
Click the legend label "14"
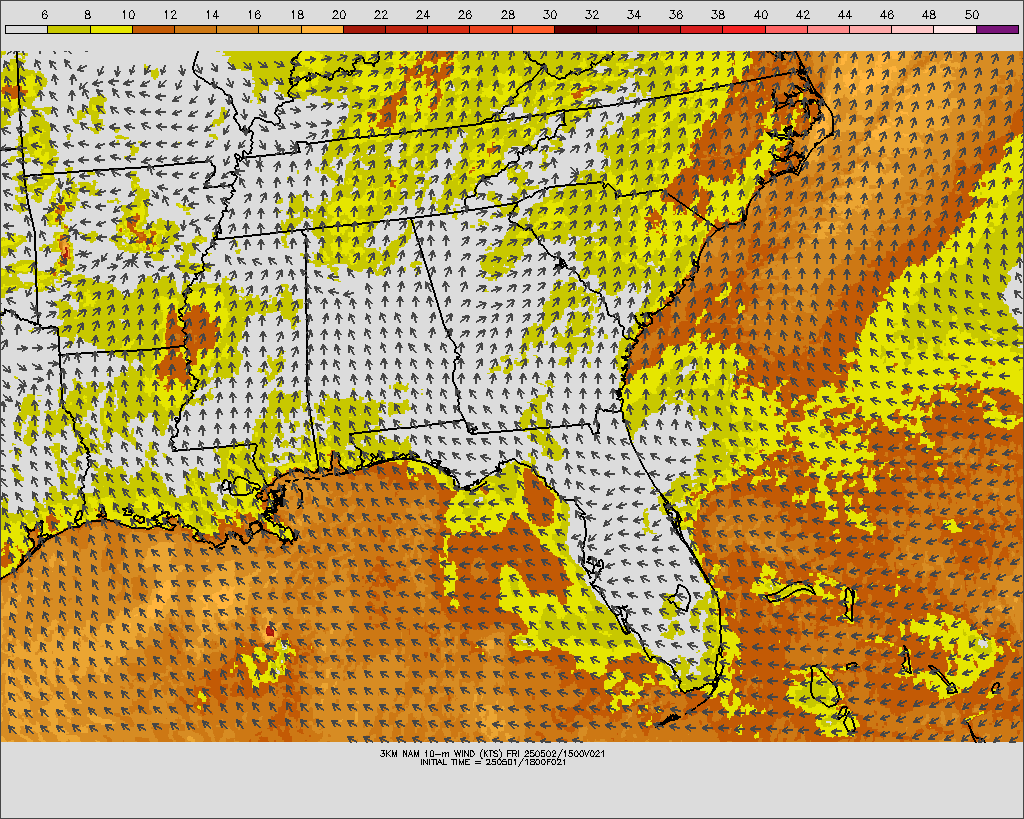pos(212,15)
